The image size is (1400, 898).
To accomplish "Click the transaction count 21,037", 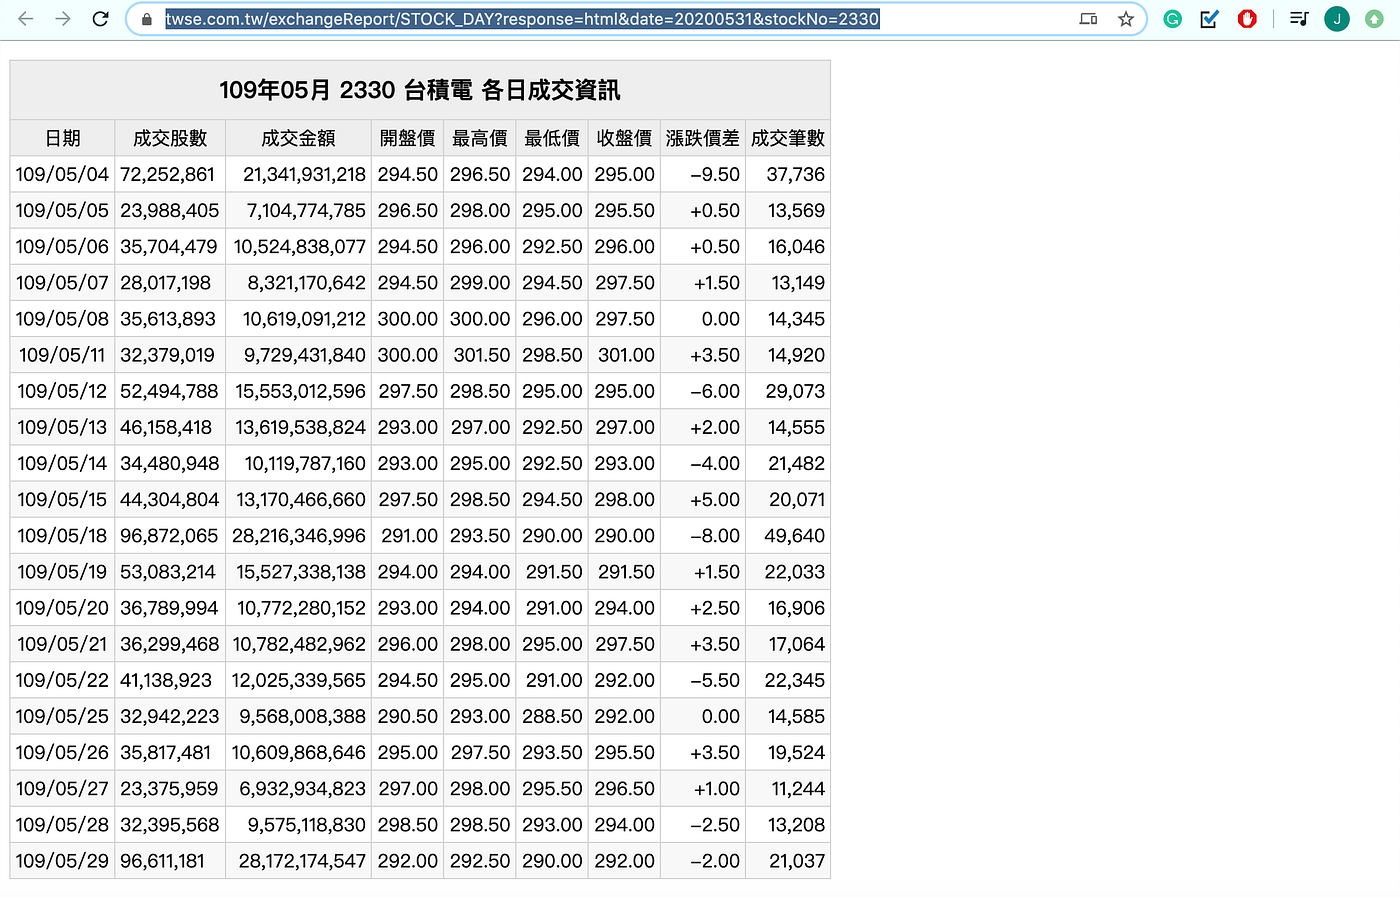I will coord(797,861).
